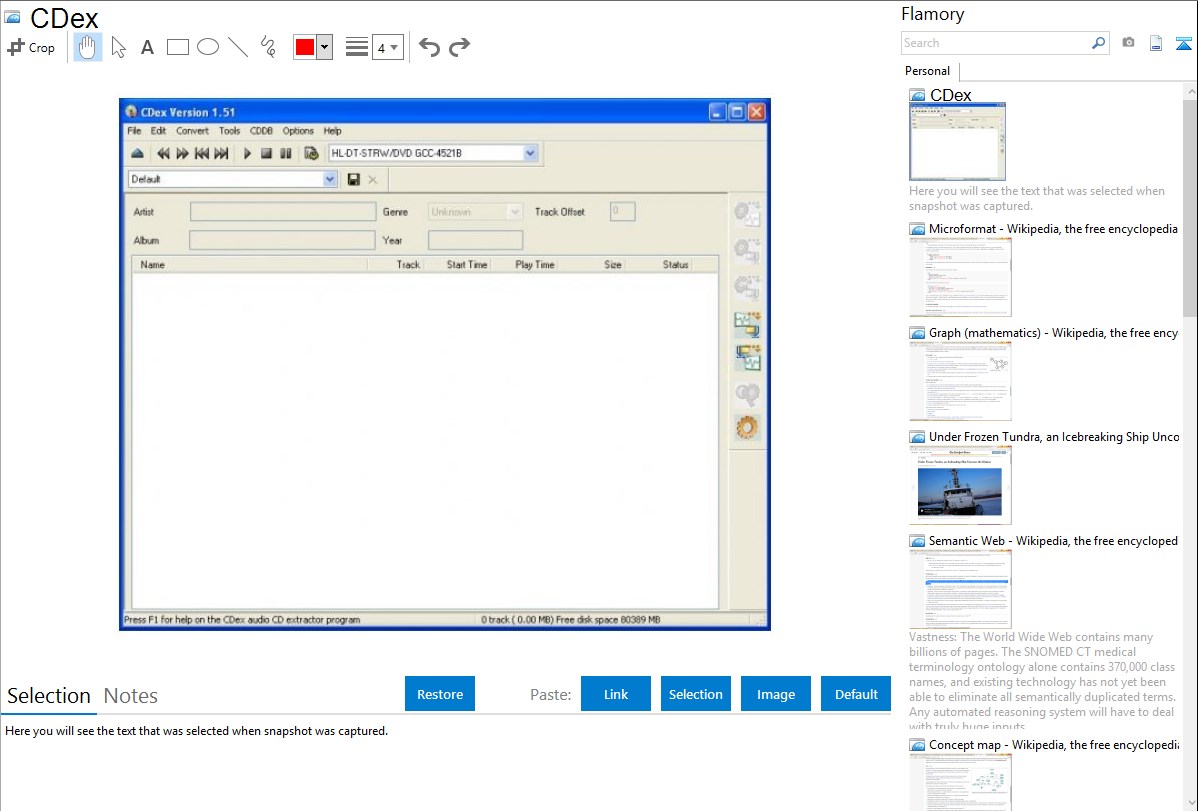The width and height of the screenshot is (1198, 811).
Task: Paste as Link button
Action: pos(616,694)
